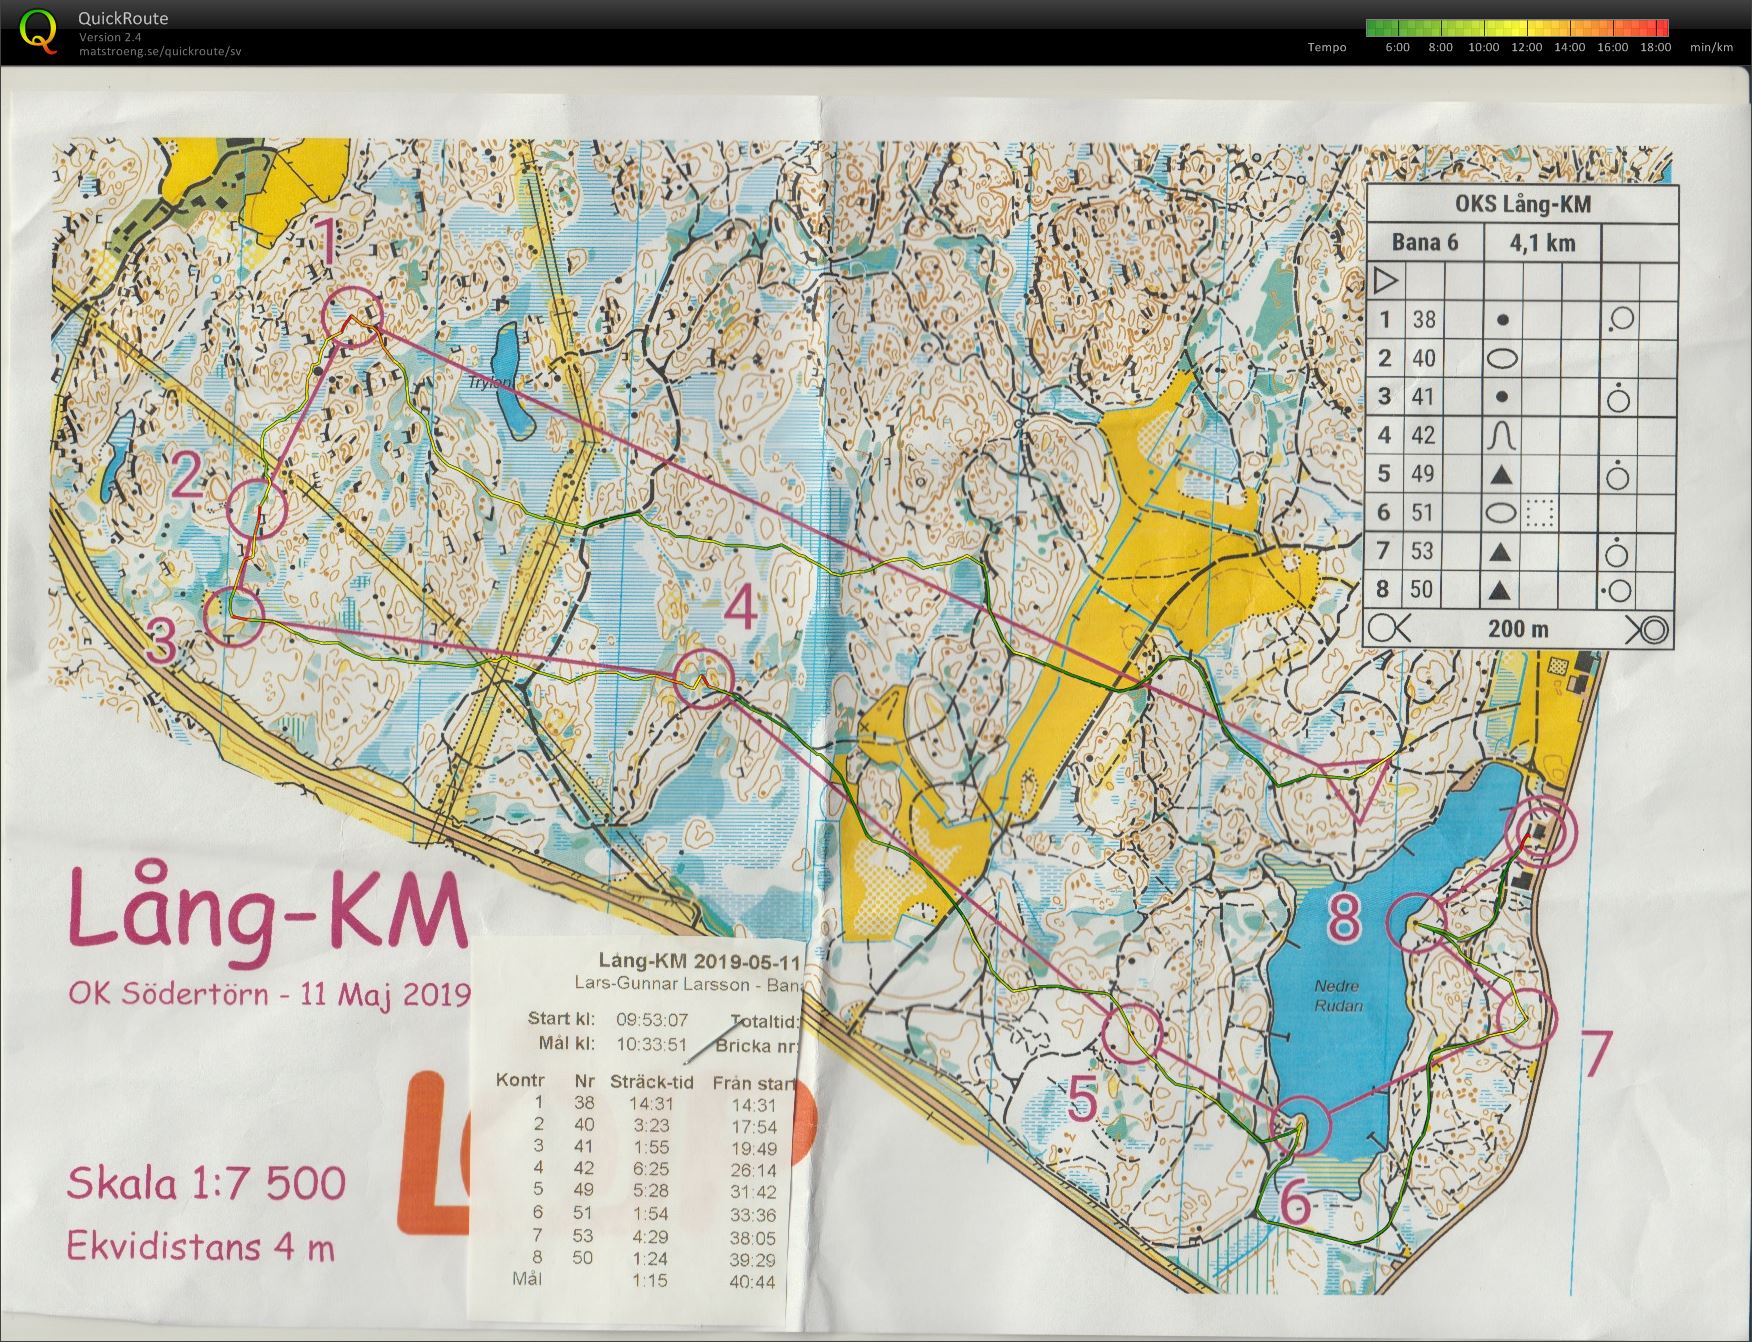Click the arch-shaped symbol in row 4
The image size is (1752, 1342).
point(1502,435)
